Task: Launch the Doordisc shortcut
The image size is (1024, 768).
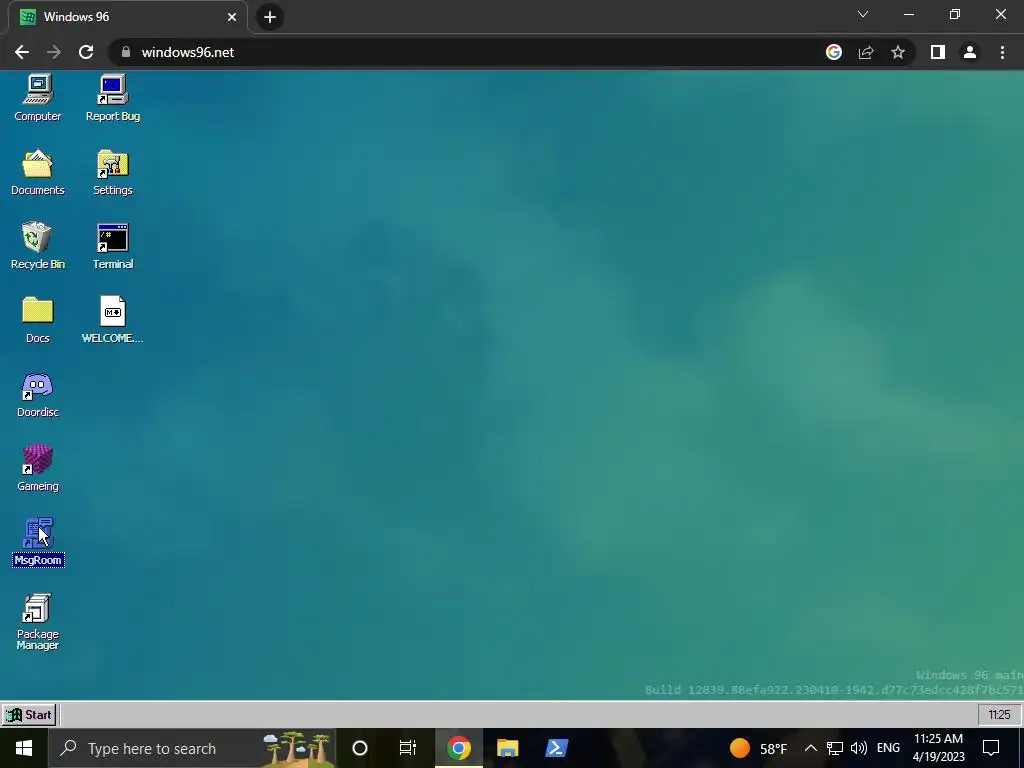Action: pyautogui.click(x=38, y=394)
